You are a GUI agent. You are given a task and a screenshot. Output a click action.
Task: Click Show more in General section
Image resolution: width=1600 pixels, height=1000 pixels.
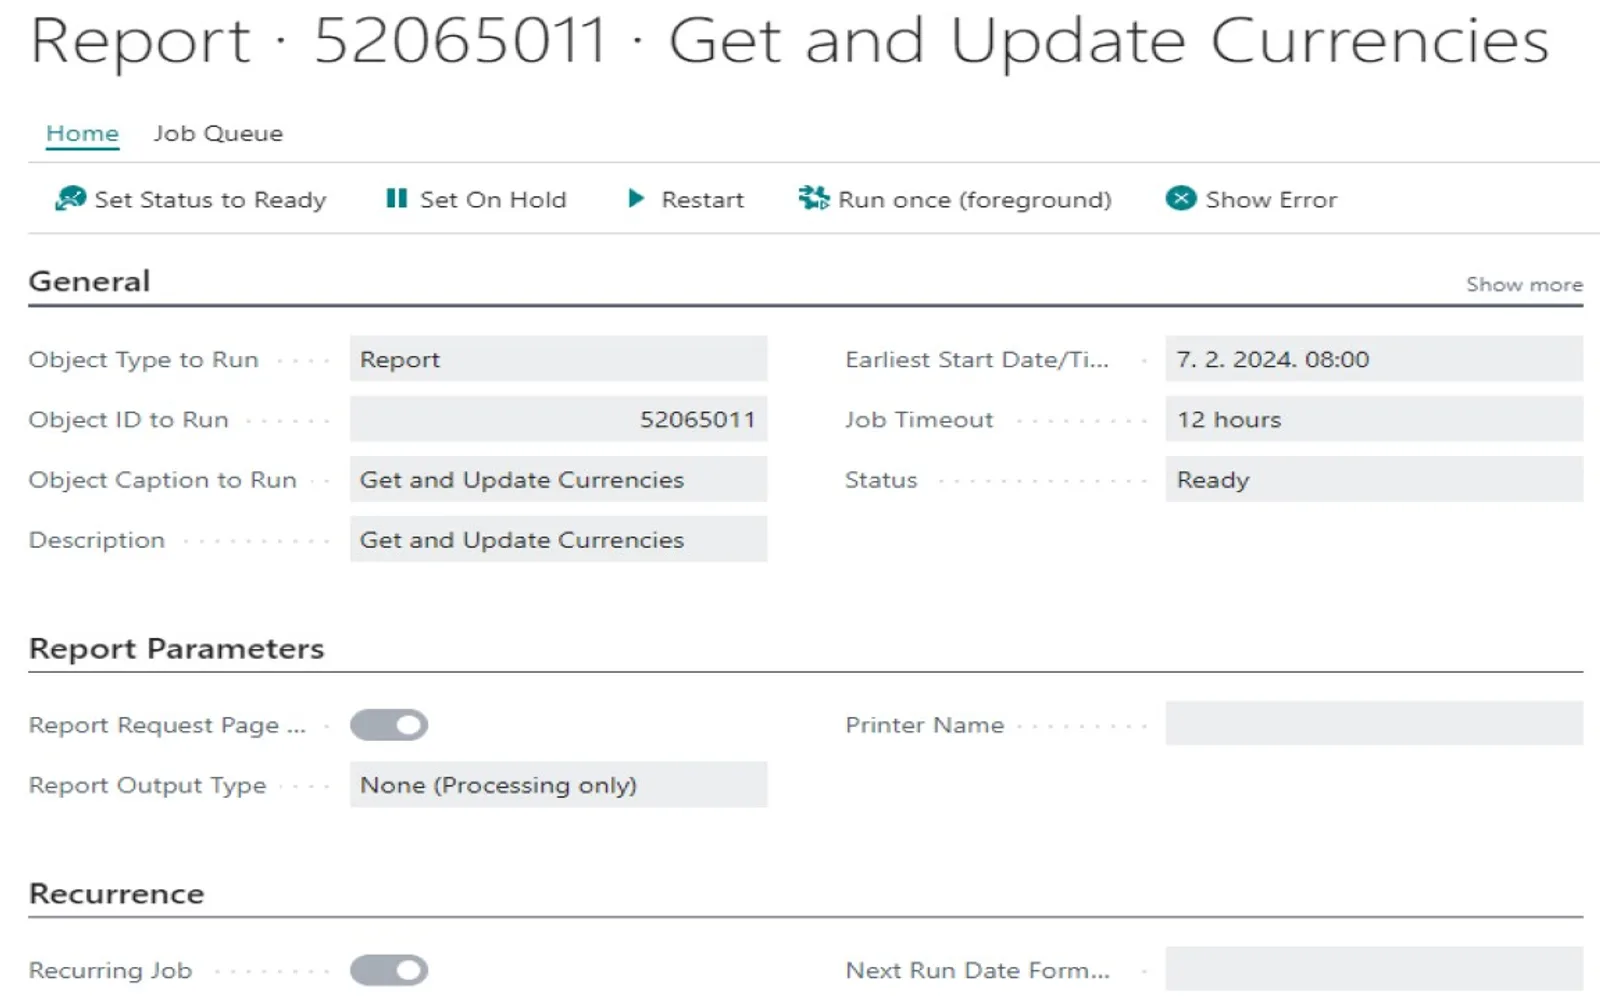click(1524, 284)
